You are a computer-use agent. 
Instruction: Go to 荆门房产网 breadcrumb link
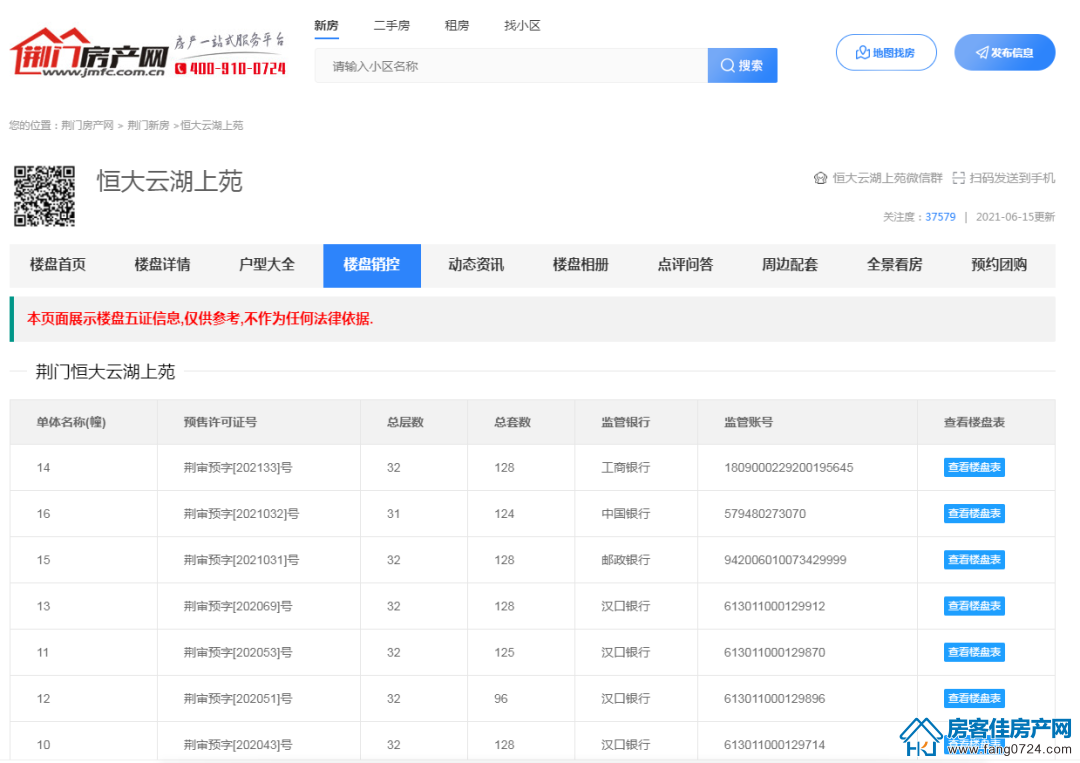(x=87, y=125)
